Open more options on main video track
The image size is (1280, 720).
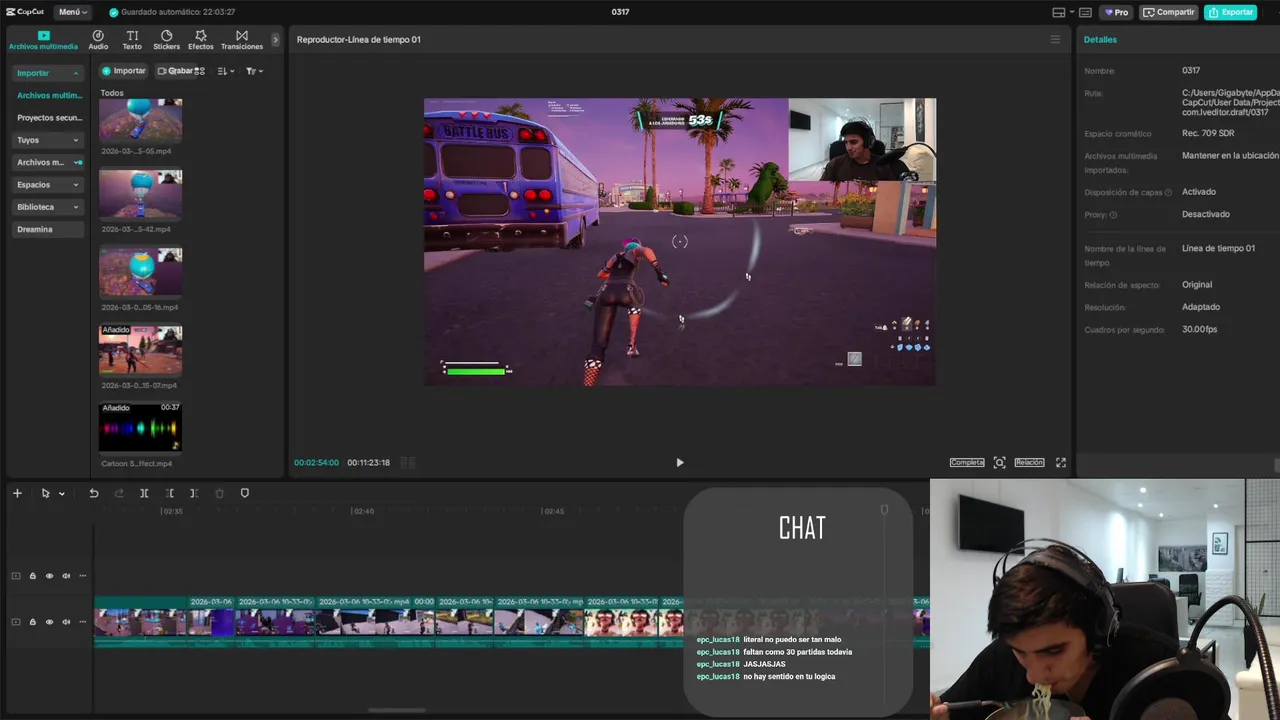pos(83,622)
